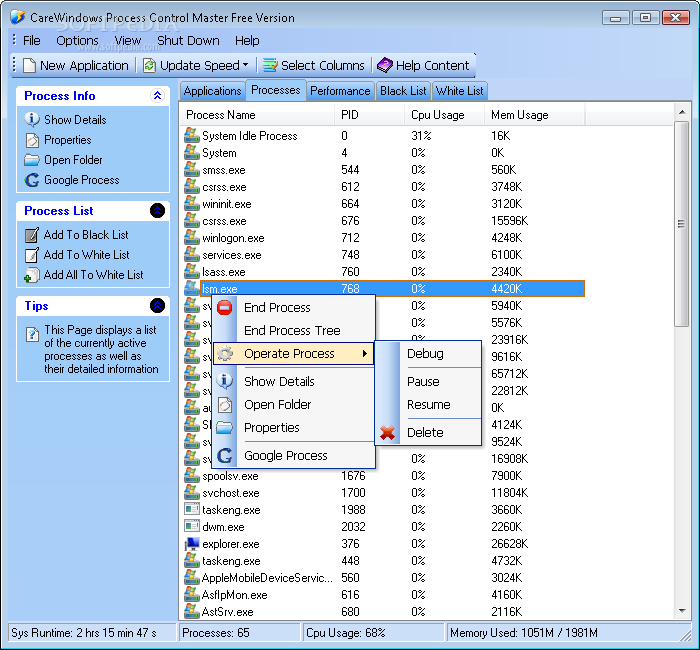
Task: Click the New Application page icon
Action: pyautogui.click(x=29, y=65)
